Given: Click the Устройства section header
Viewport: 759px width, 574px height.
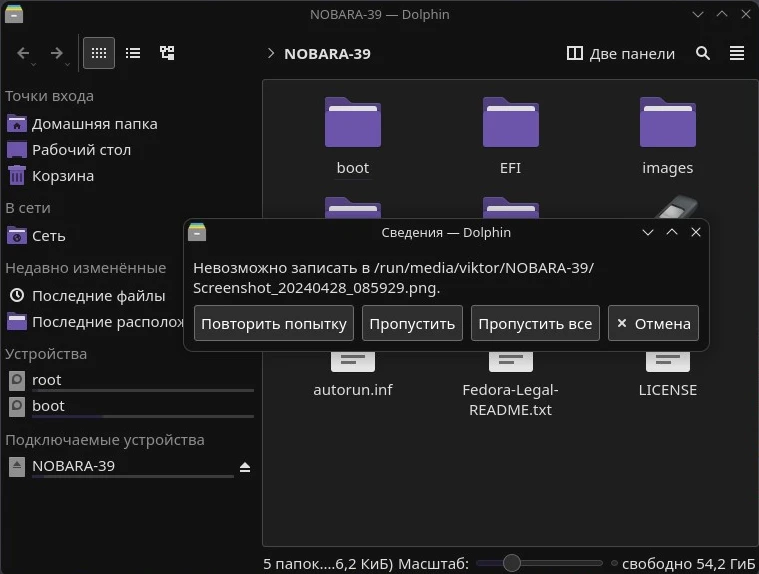Looking at the screenshot, I should pos(46,354).
